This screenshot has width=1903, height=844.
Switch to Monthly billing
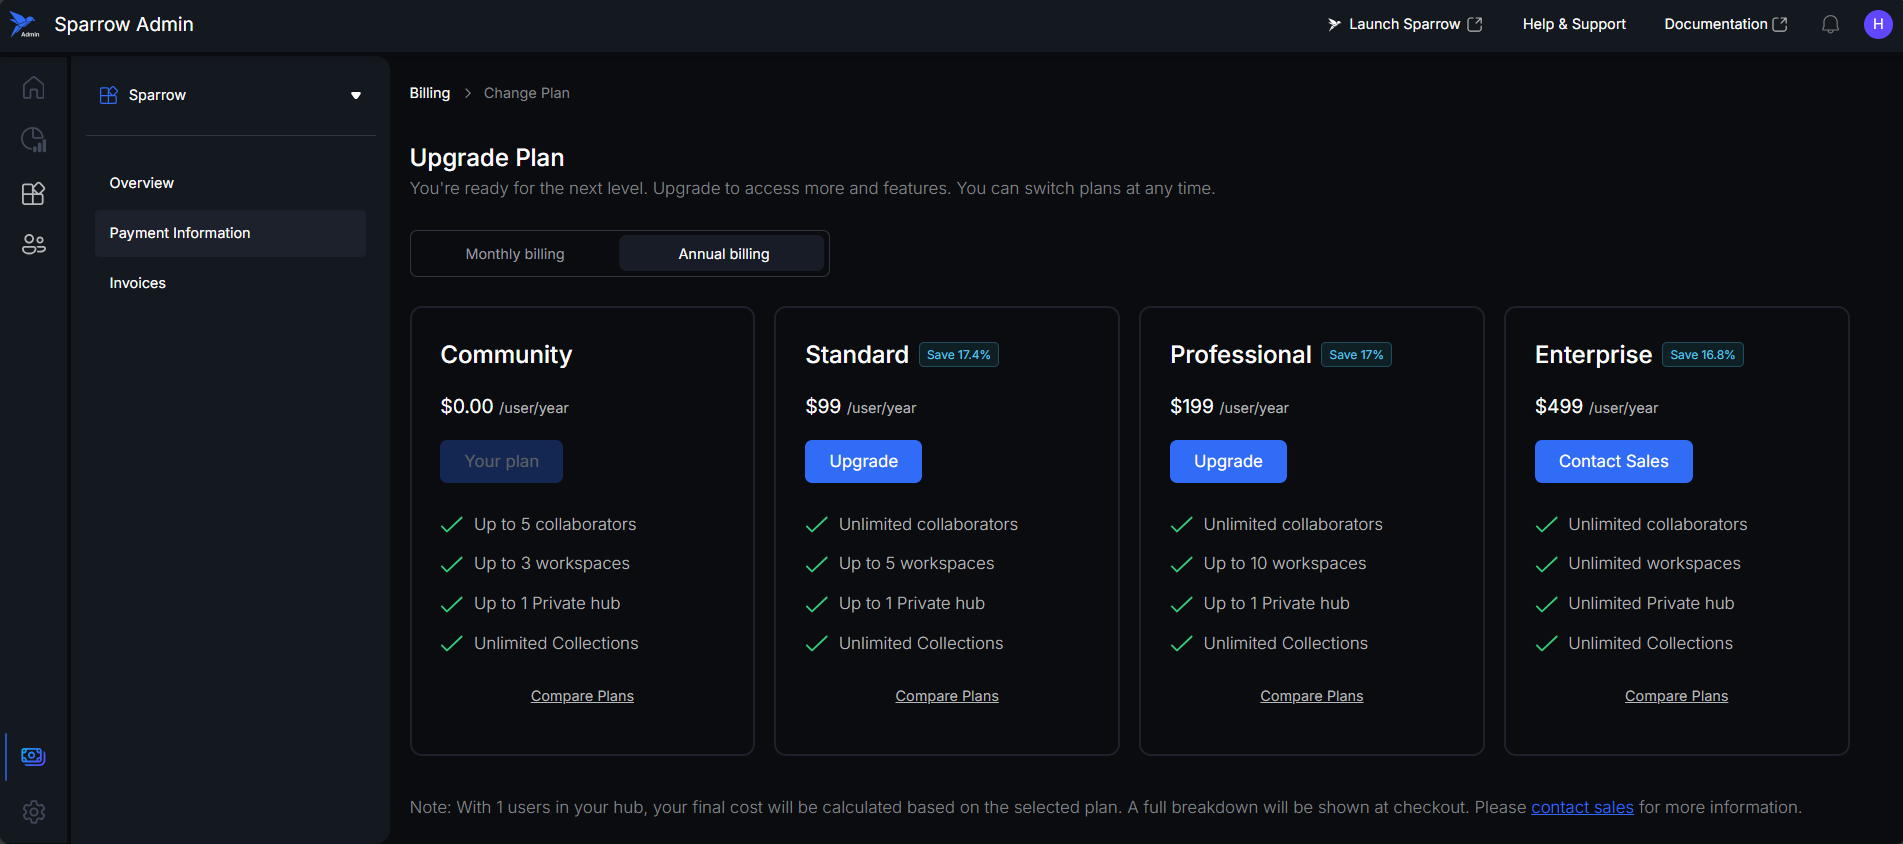pos(515,254)
